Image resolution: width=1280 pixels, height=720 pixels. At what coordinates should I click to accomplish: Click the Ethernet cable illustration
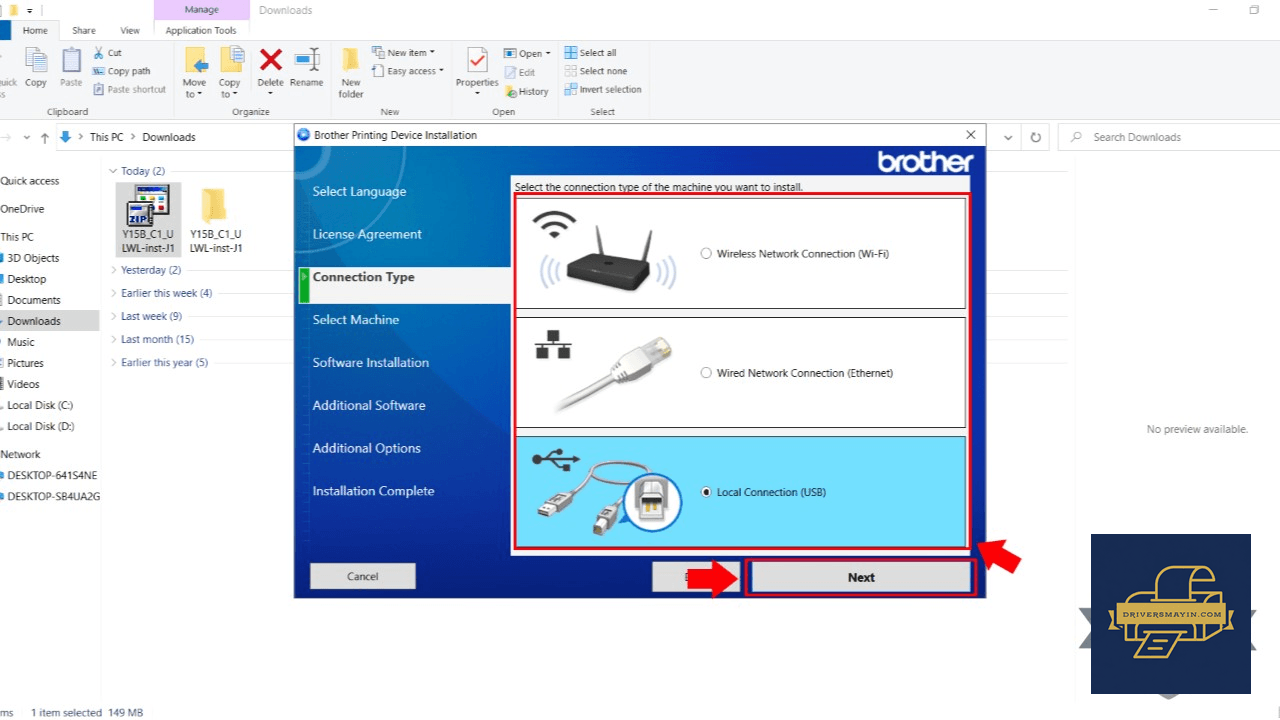605,372
